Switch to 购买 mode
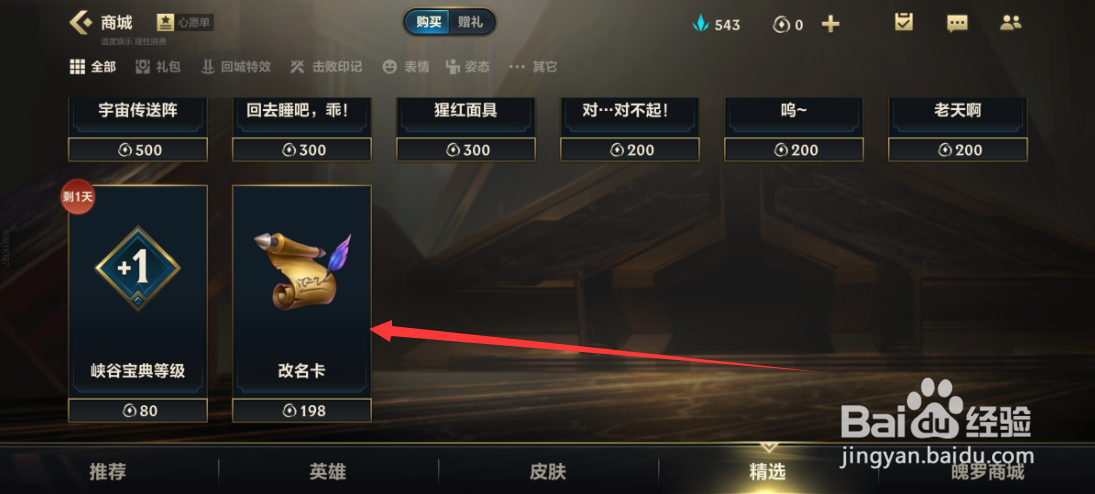Image resolution: width=1095 pixels, height=494 pixels. tap(428, 22)
